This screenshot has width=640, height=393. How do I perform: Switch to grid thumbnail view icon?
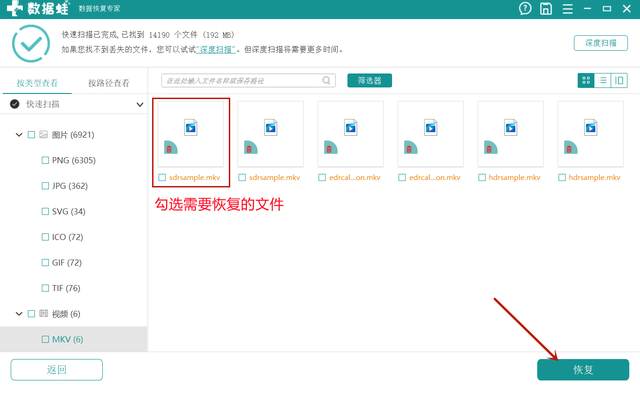pyautogui.click(x=586, y=80)
